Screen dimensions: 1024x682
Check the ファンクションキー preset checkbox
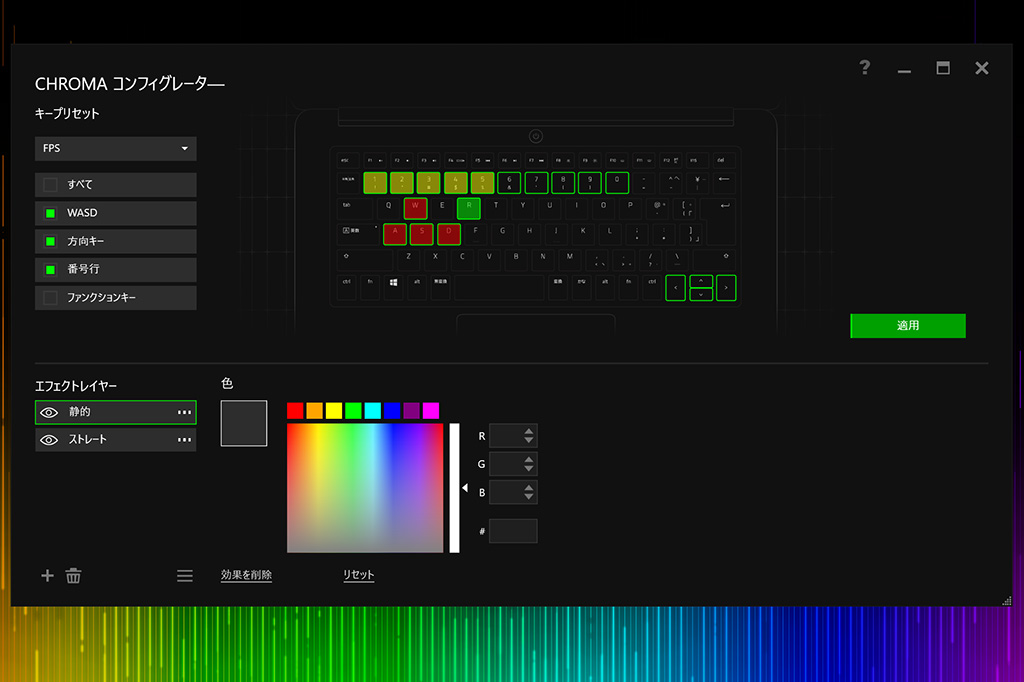coord(50,298)
